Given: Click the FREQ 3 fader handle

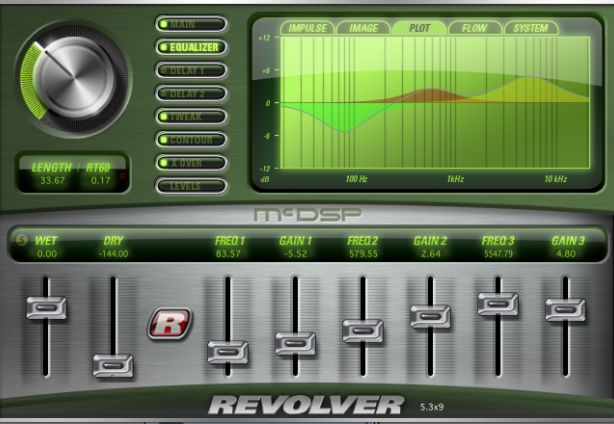Looking at the screenshot, I should point(498,304).
